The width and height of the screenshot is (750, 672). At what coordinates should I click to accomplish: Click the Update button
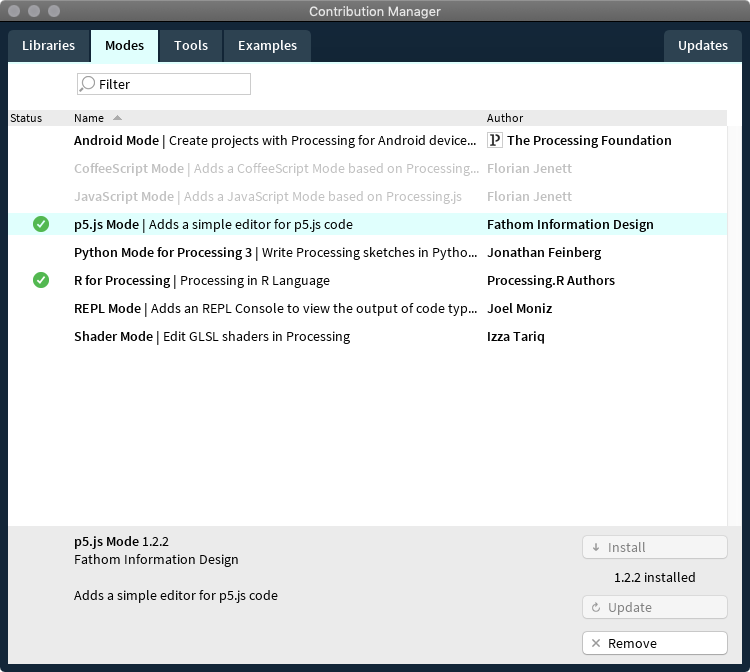pyautogui.click(x=655, y=607)
